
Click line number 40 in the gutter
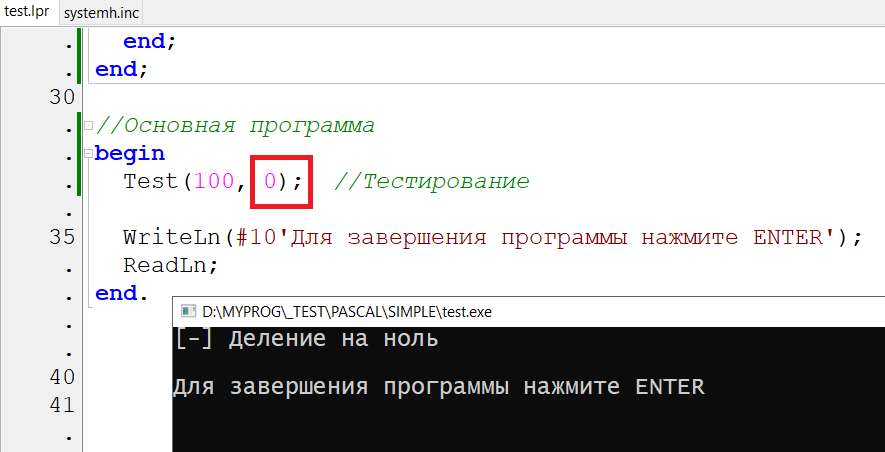pos(62,376)
